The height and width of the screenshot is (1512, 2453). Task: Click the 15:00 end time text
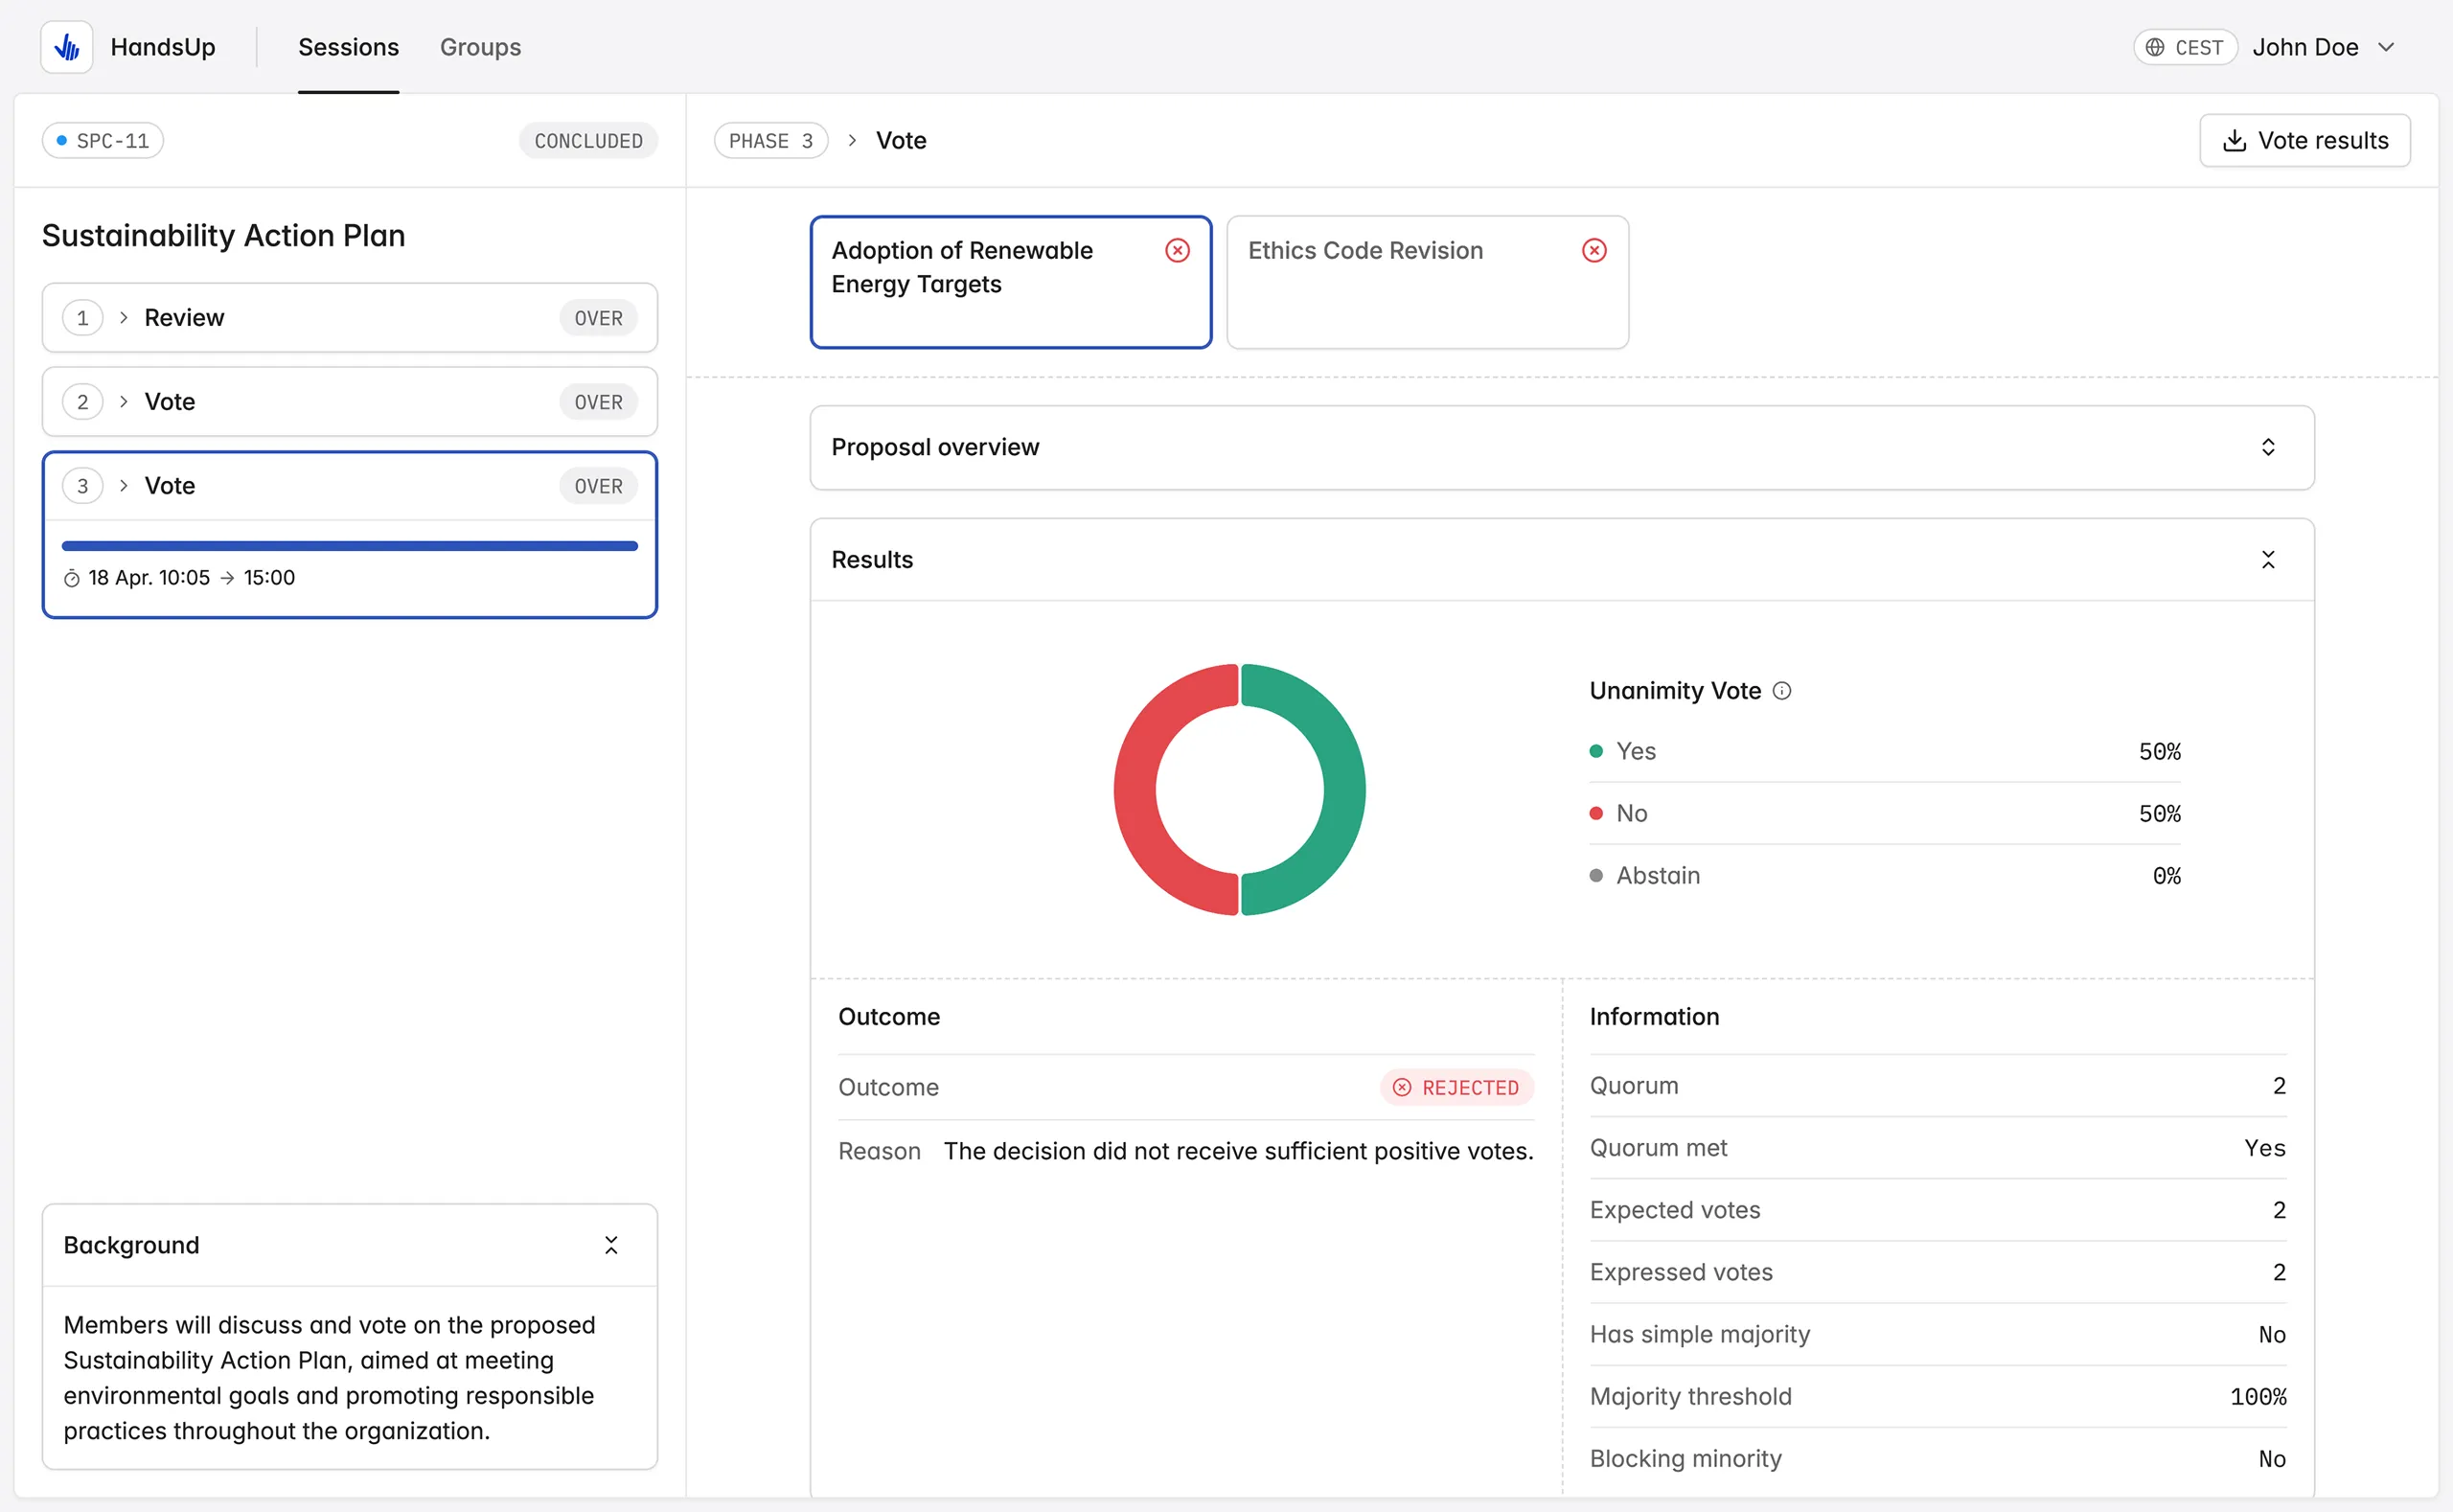[x=269, y=578]
